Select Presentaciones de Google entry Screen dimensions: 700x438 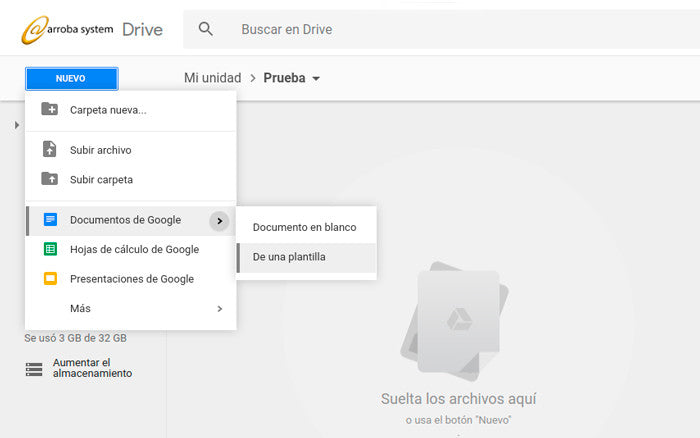click(x=131, y=279)
